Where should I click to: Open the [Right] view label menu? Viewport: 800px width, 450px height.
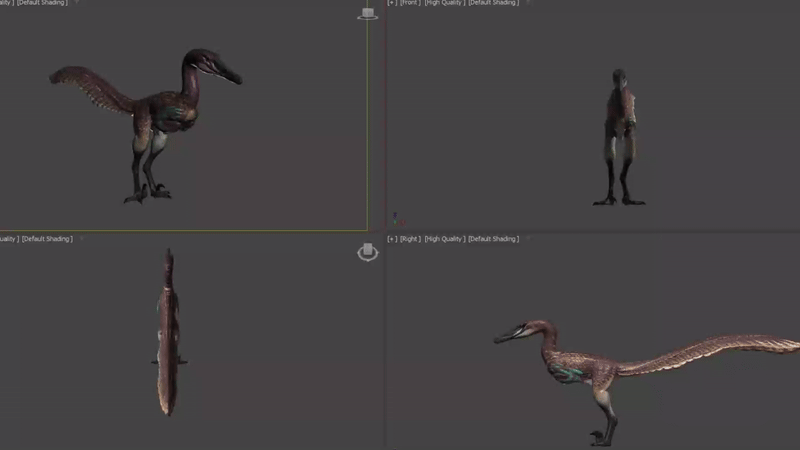click(410, 240)
